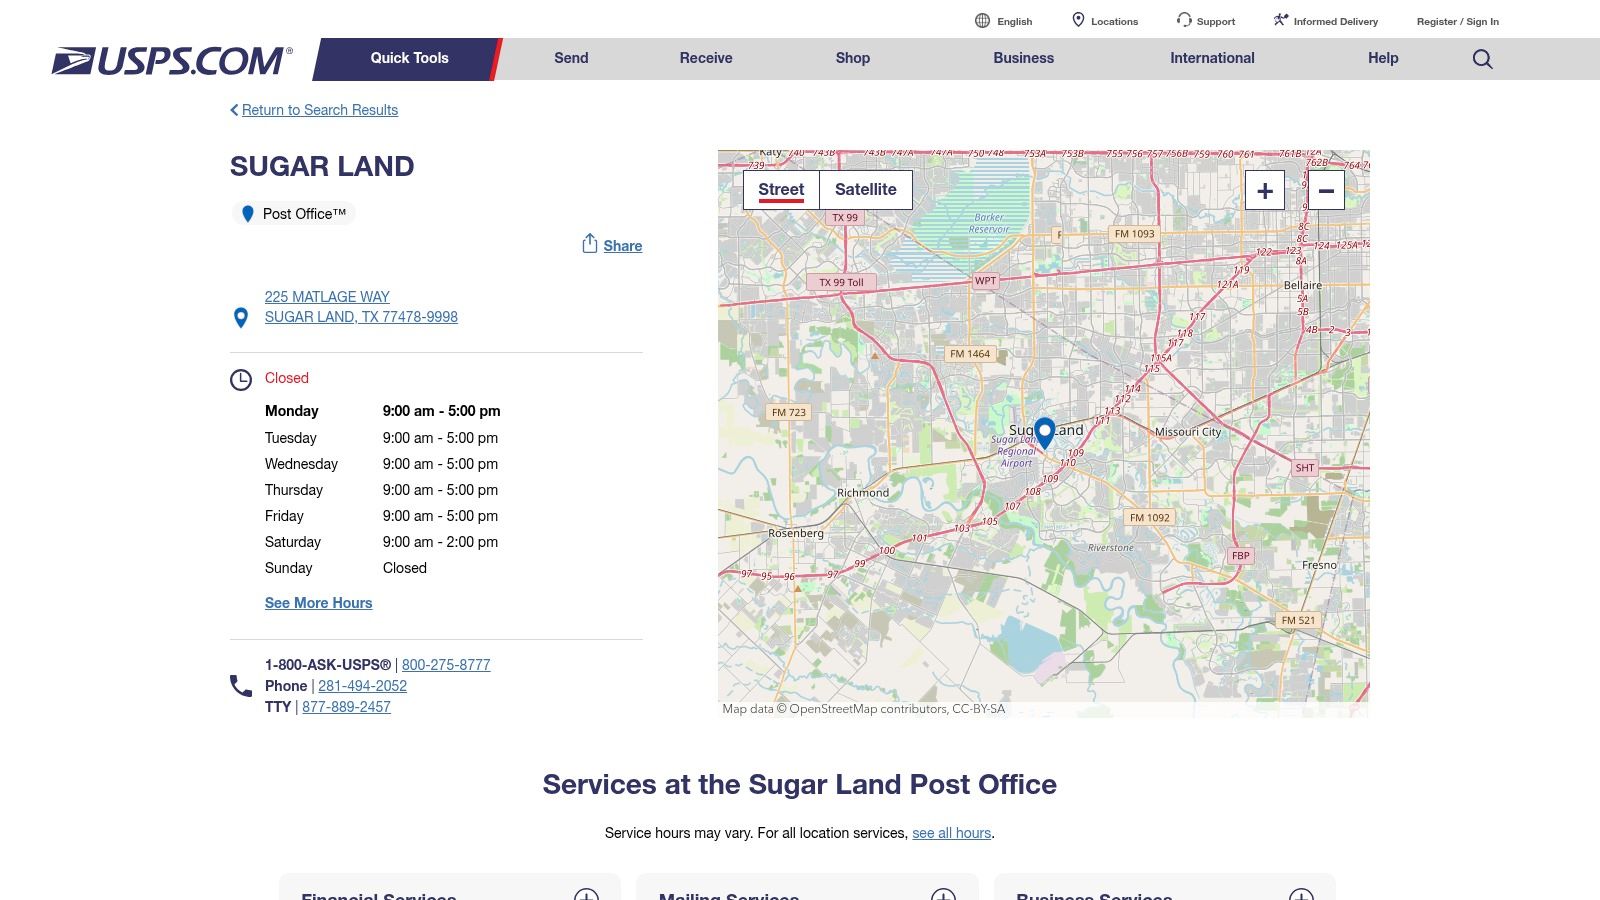
Task: Click SUGAR LAND, TX 77478-9998 link
Action: coord(361,317)
